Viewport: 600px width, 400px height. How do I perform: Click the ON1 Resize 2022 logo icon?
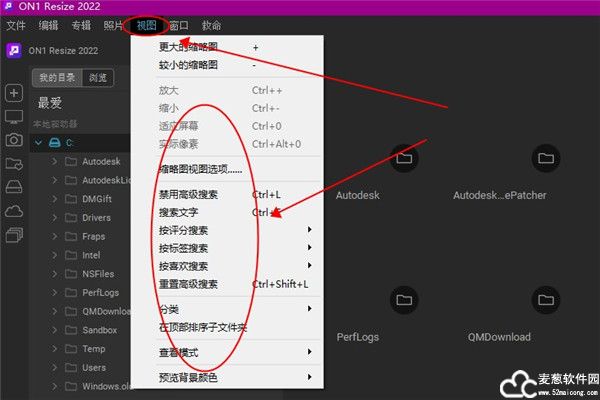[14, 50]
